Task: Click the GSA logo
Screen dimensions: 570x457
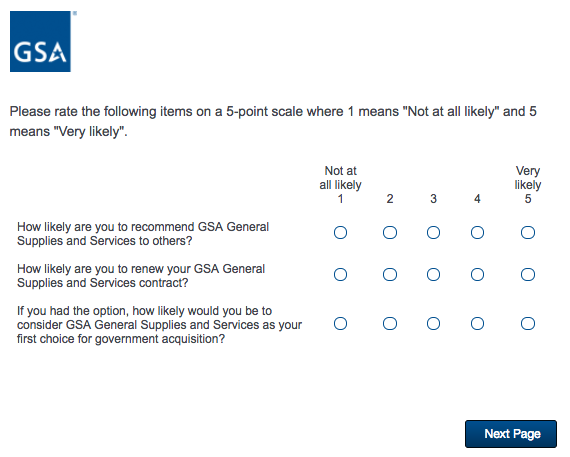Action: (x=40, y=41)
